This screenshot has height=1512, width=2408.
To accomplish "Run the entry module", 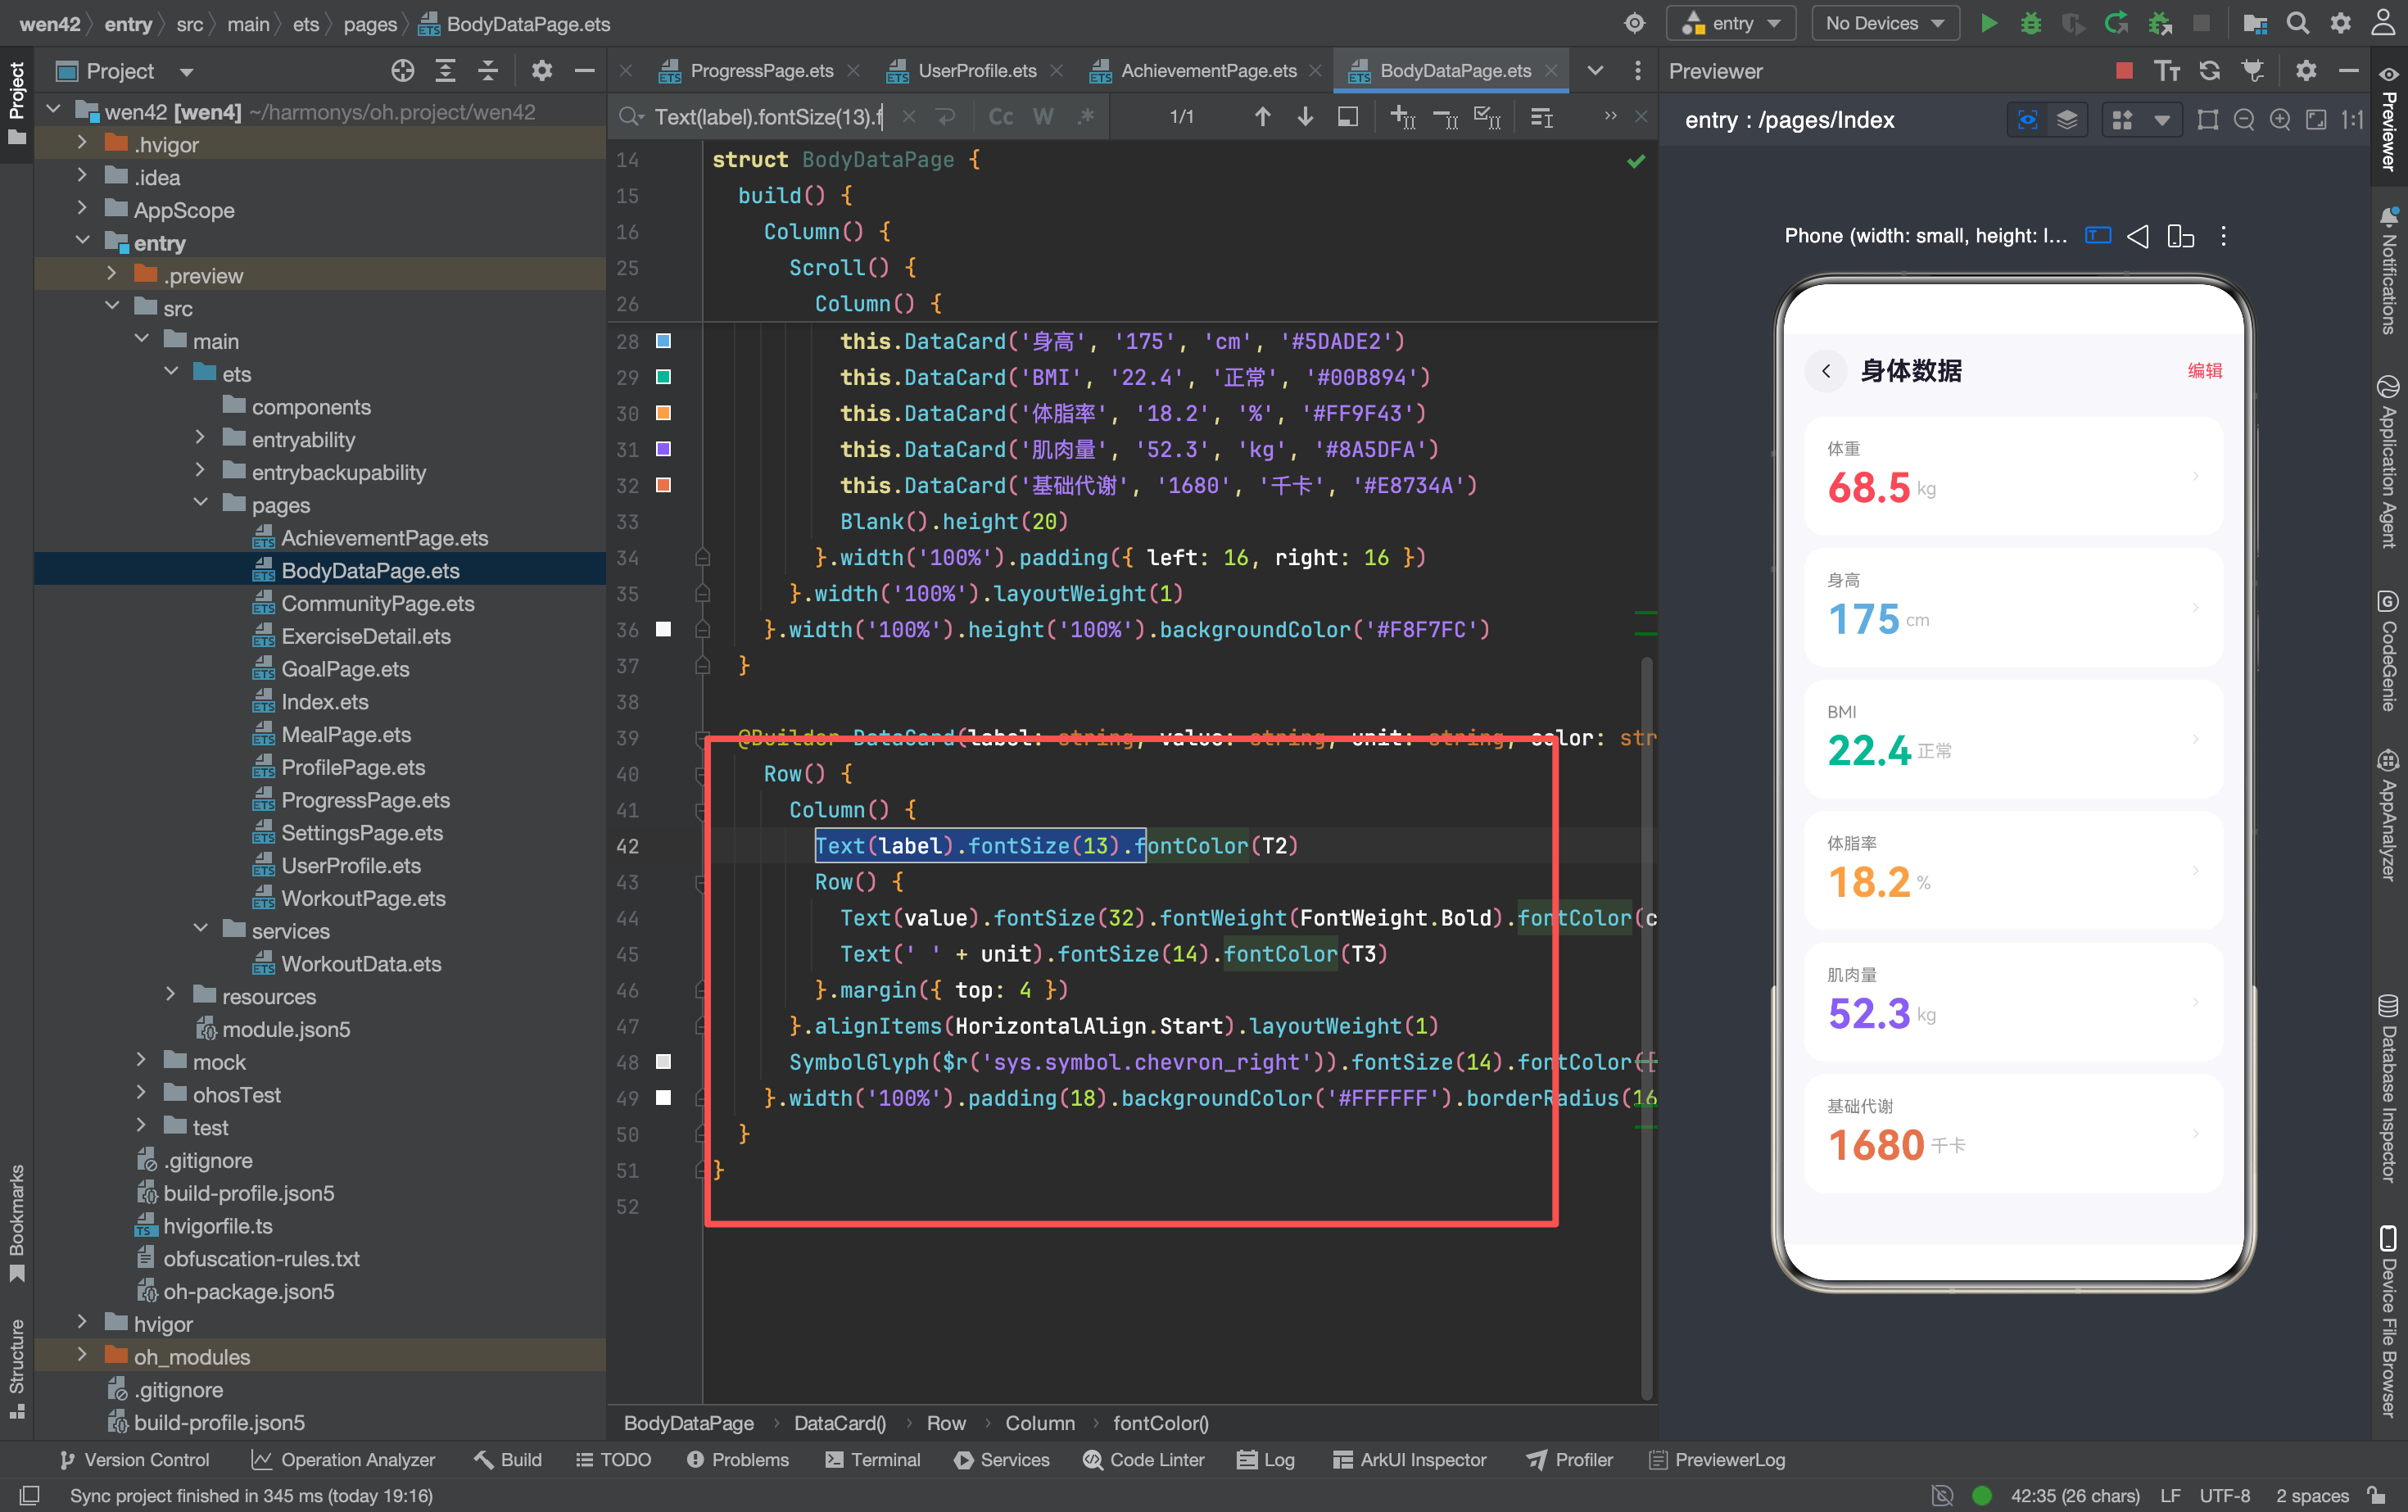I will 1989,23.
